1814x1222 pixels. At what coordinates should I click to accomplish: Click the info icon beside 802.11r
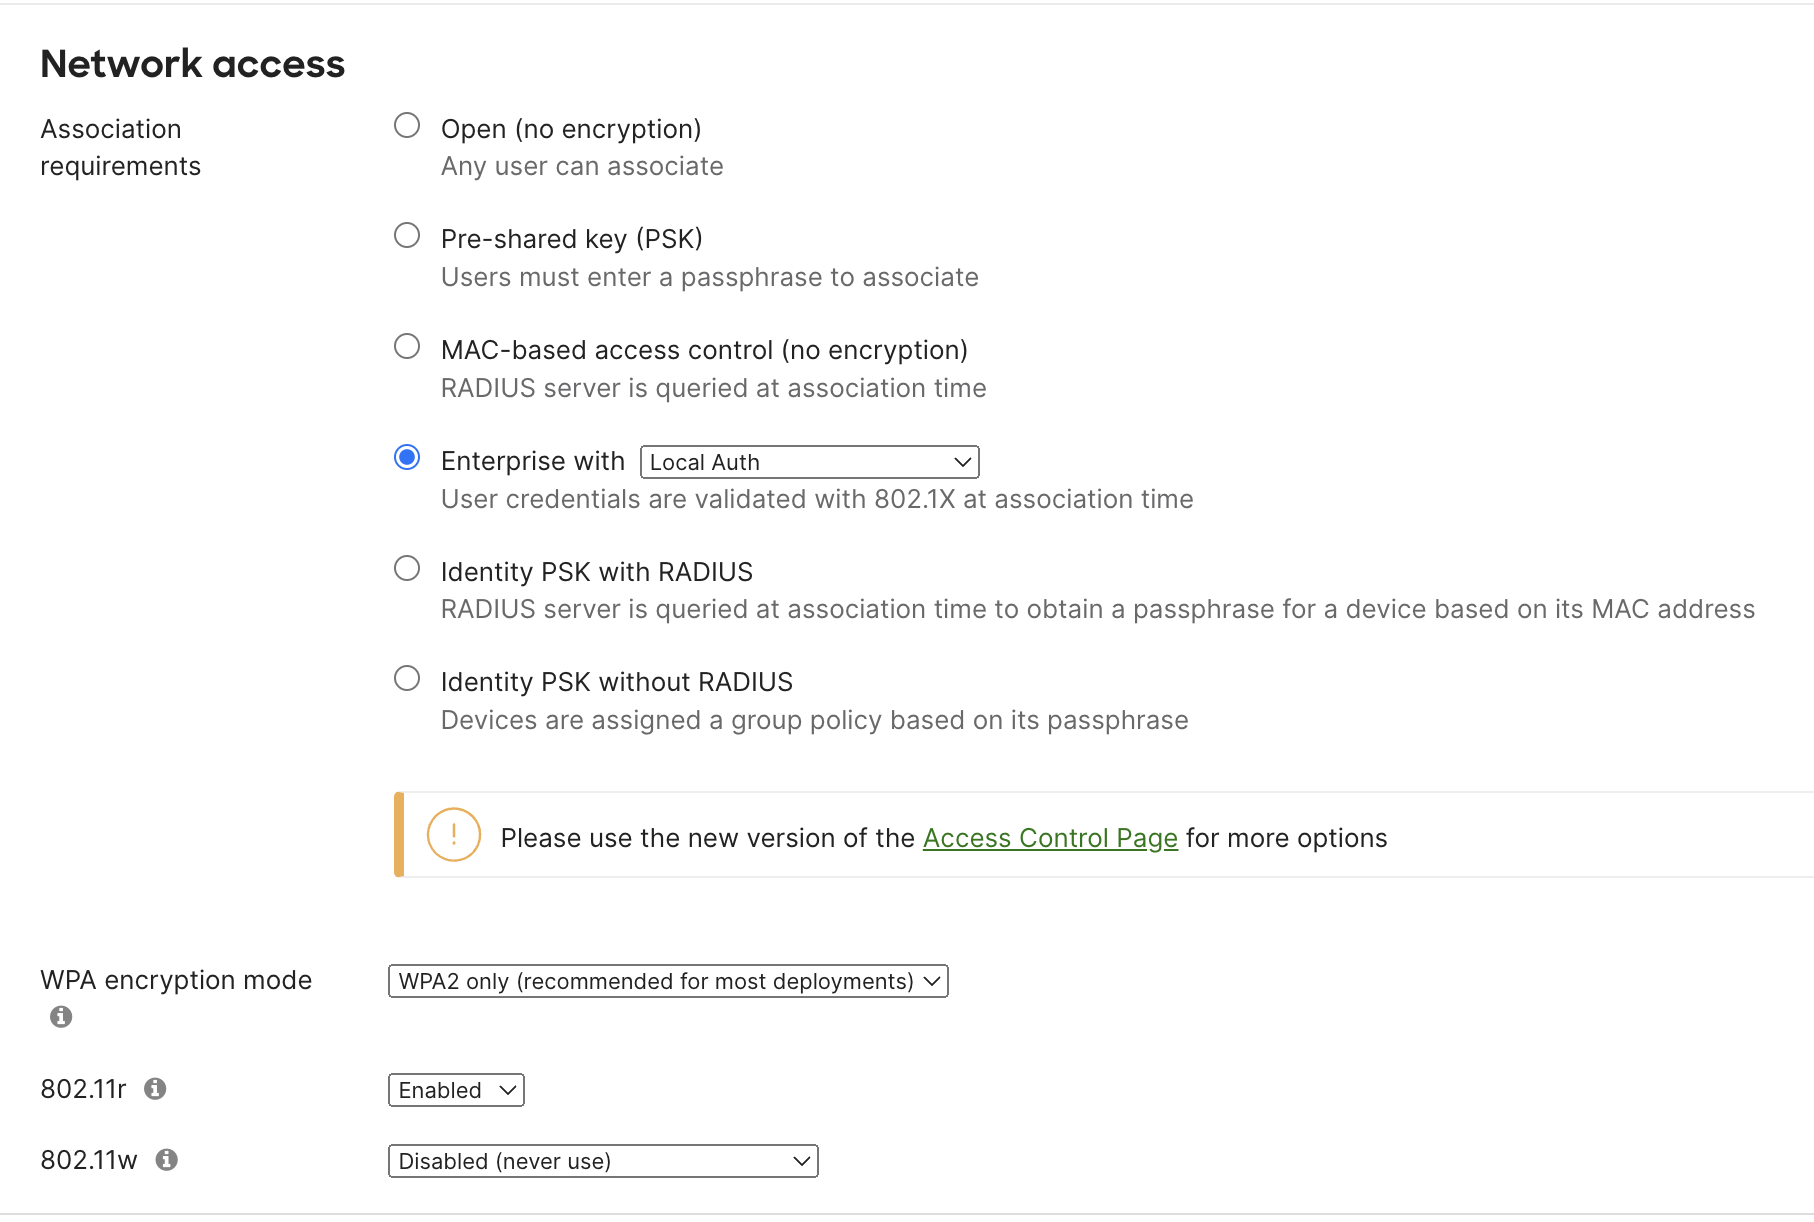click(158, 1089)
